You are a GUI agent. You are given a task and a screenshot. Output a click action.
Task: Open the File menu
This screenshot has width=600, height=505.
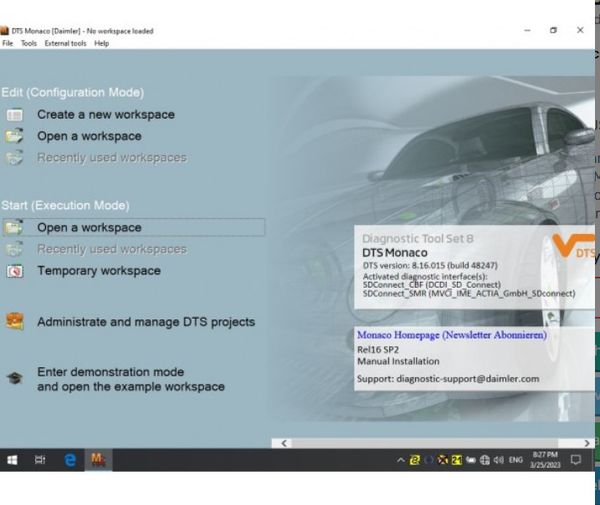(x=7, y=43)
